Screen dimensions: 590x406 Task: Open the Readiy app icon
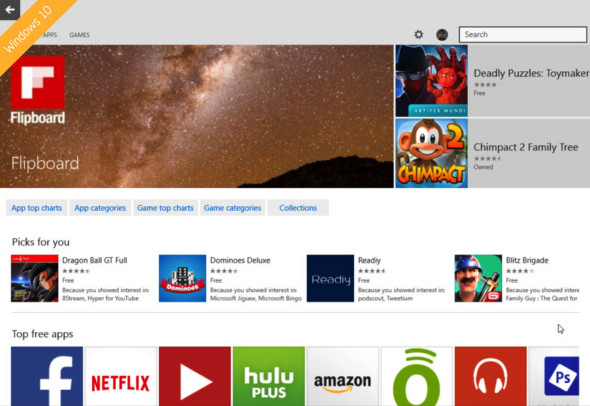pos(330,278)
